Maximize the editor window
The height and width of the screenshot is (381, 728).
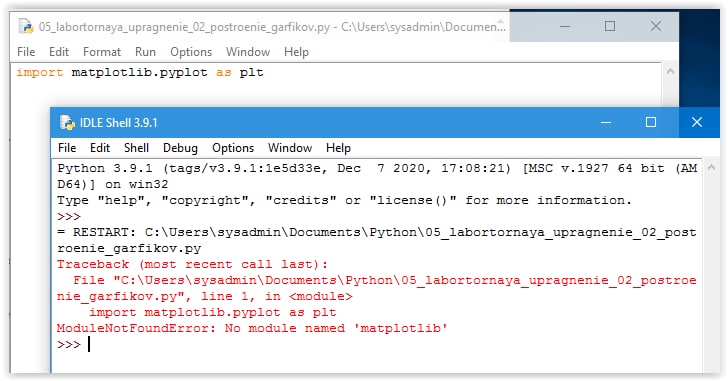[x=610, y=26]
